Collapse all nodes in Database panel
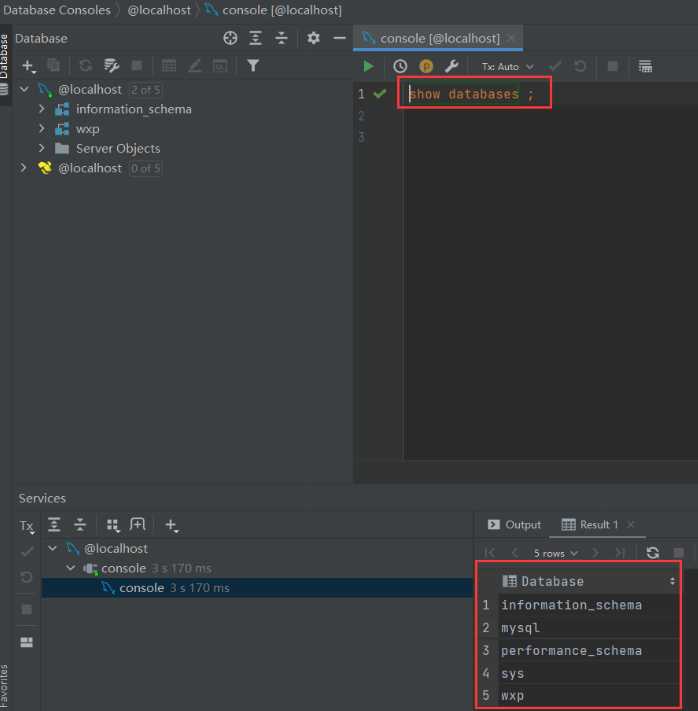Image resolution: width=698 pixels, height=711 pixels. coord(281,38)
